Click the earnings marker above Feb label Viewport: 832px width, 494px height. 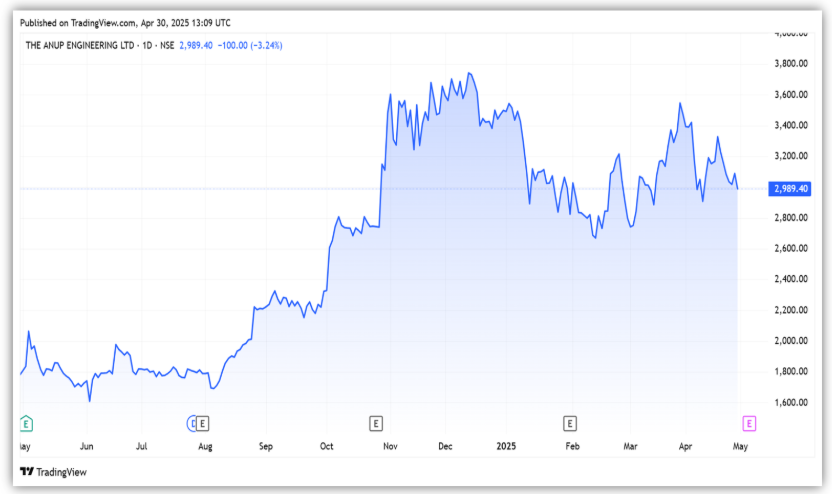[x=570, y=423]
